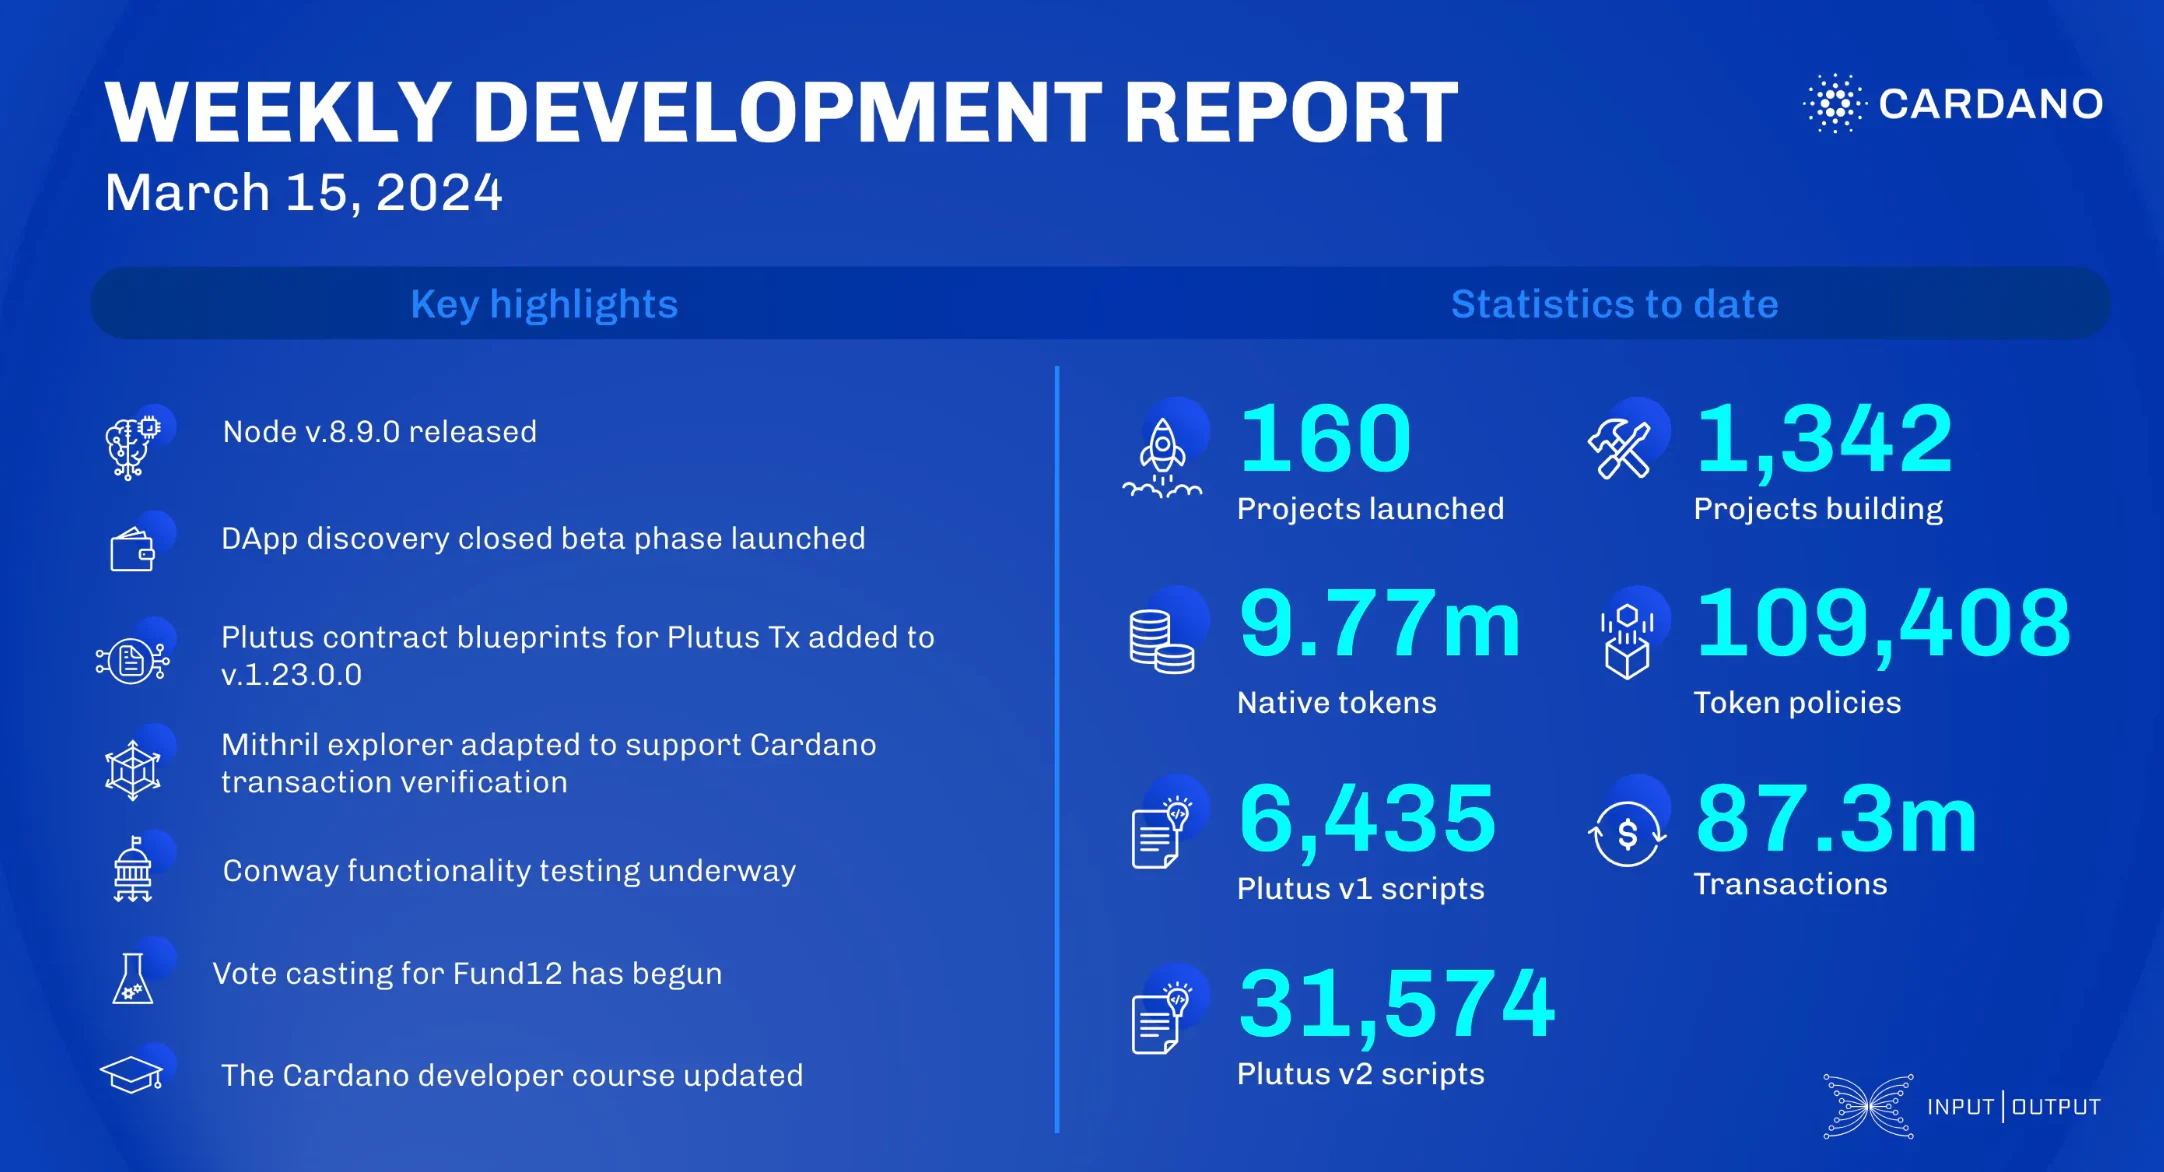2164x1172 pixels.
Task: Click the brain chip icon beside Node release
Action: [133, 447]
